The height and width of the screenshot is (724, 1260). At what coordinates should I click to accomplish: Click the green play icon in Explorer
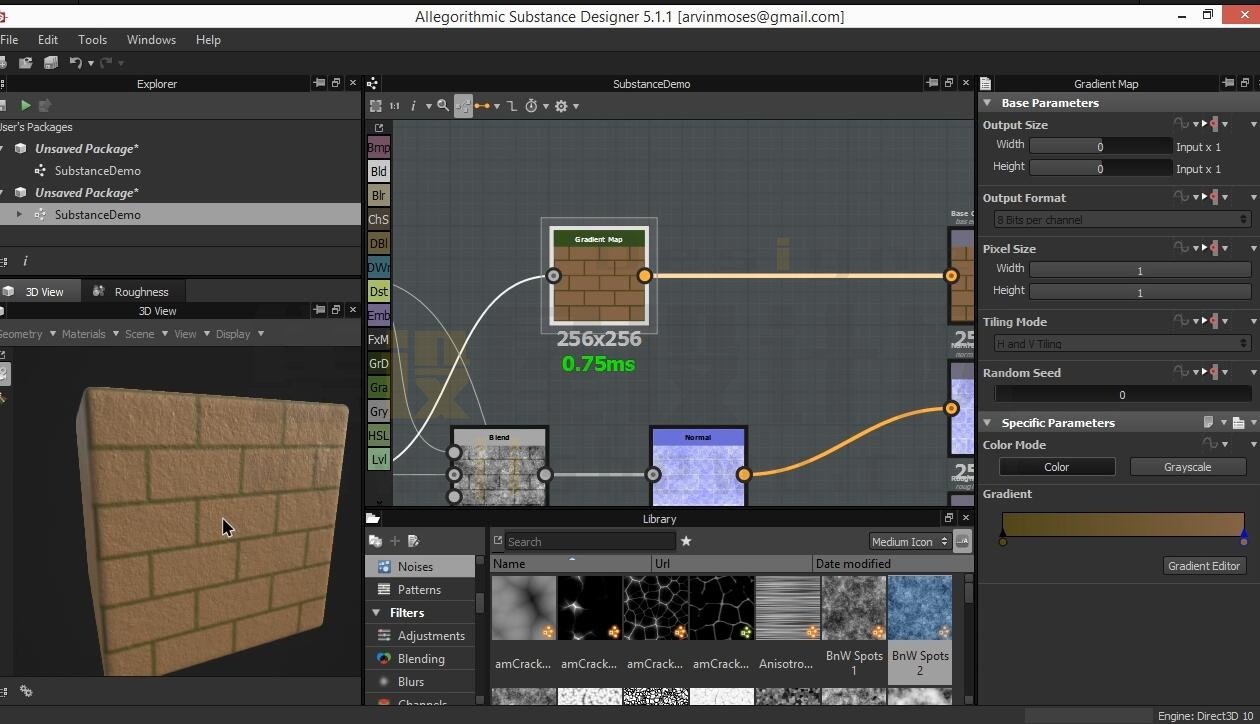click(25, 105)
